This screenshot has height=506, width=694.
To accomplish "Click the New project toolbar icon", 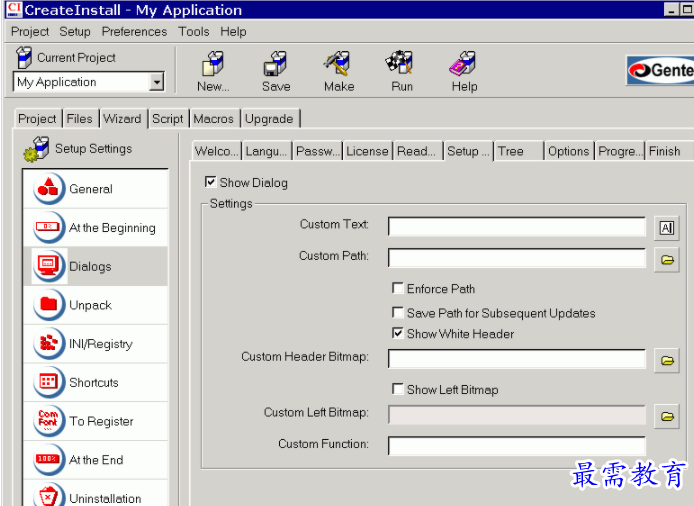I will click(213, 63).
